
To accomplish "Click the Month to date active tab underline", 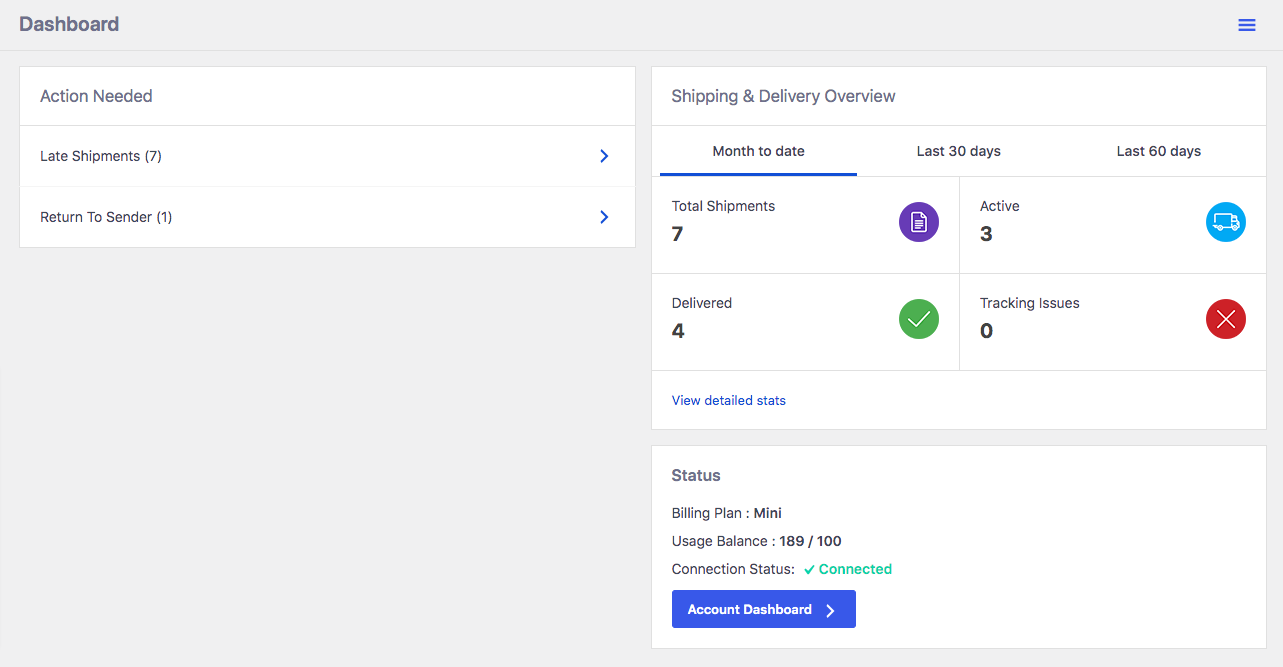I will 757,172.
